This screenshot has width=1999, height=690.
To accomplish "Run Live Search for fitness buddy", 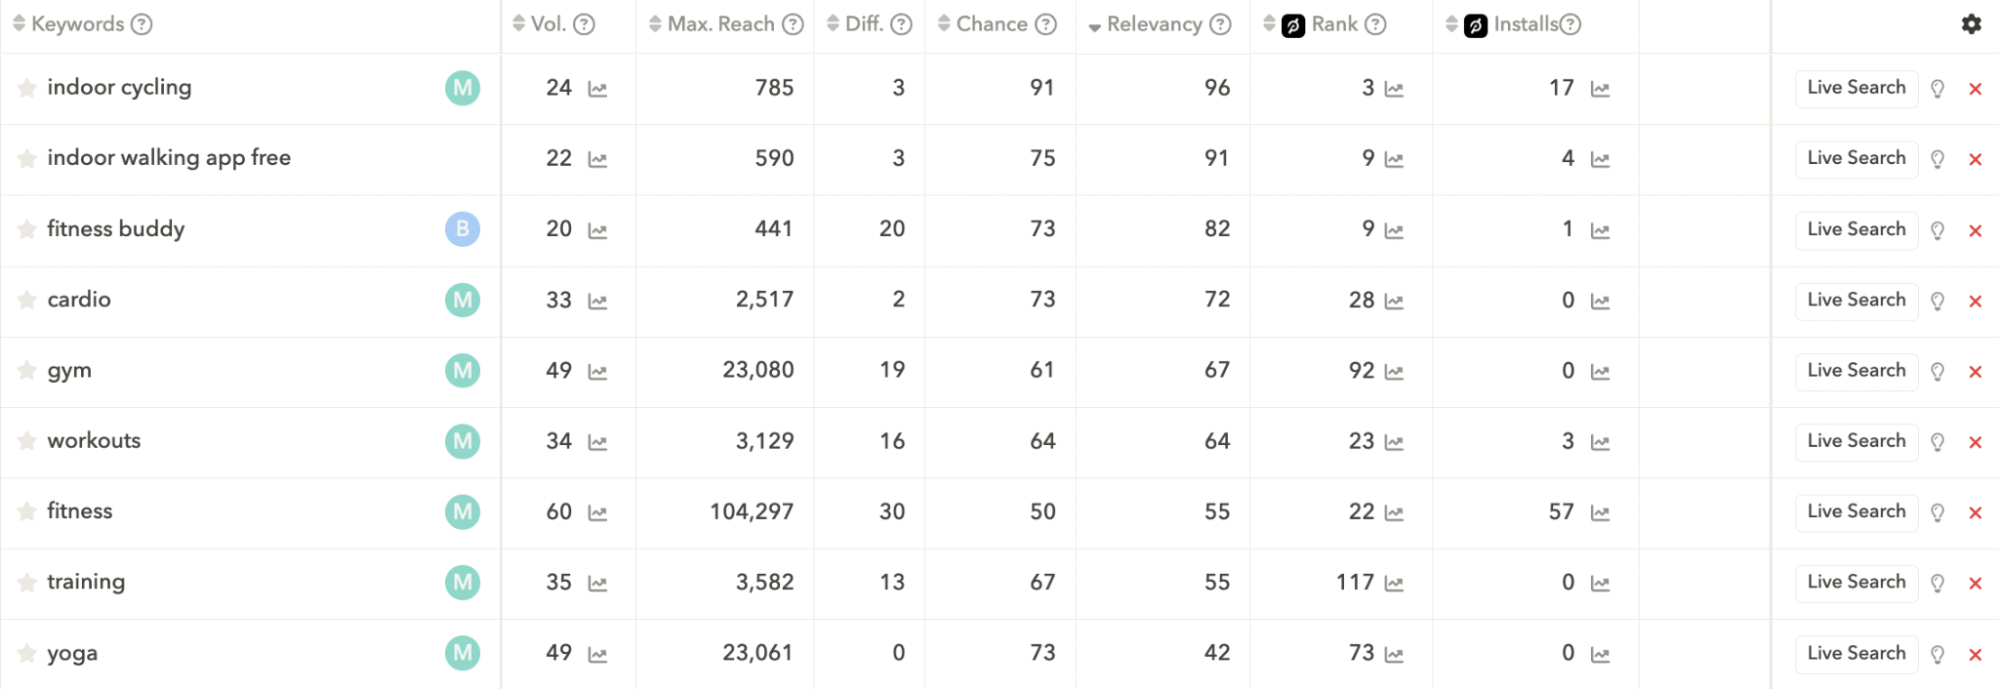I will 1856,229.
